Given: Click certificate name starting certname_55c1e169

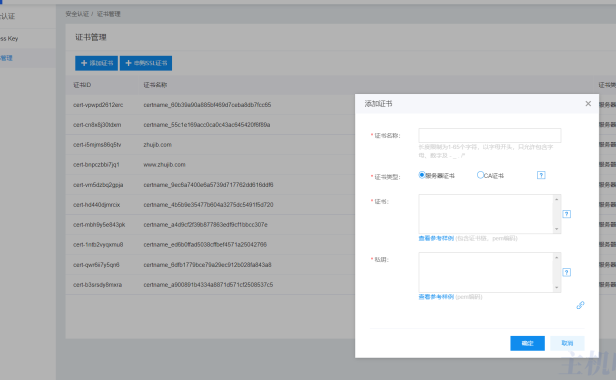Looking at the screenshot, I should (x=207, y=125).
